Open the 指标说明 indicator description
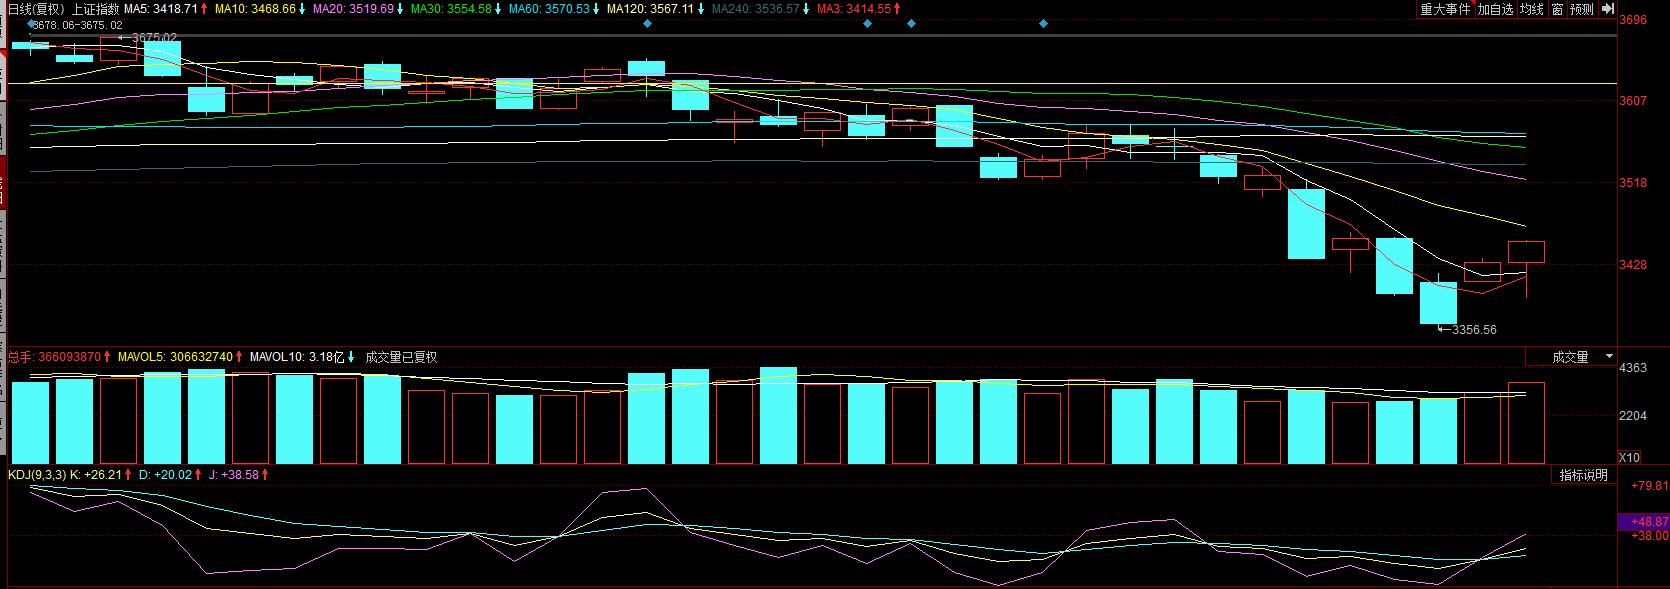The image size is (1670, 589). point(1584,476)
